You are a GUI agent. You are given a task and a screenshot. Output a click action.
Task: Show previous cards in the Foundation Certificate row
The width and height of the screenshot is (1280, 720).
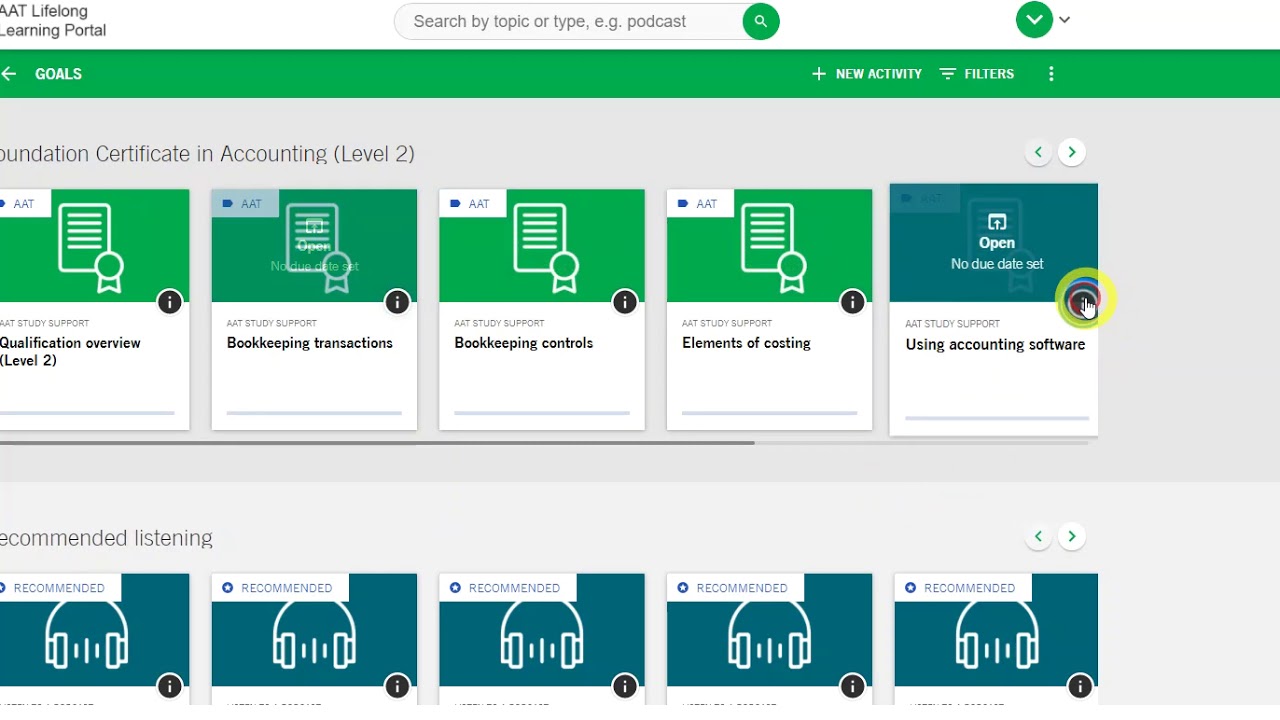tap(1038, 152)
